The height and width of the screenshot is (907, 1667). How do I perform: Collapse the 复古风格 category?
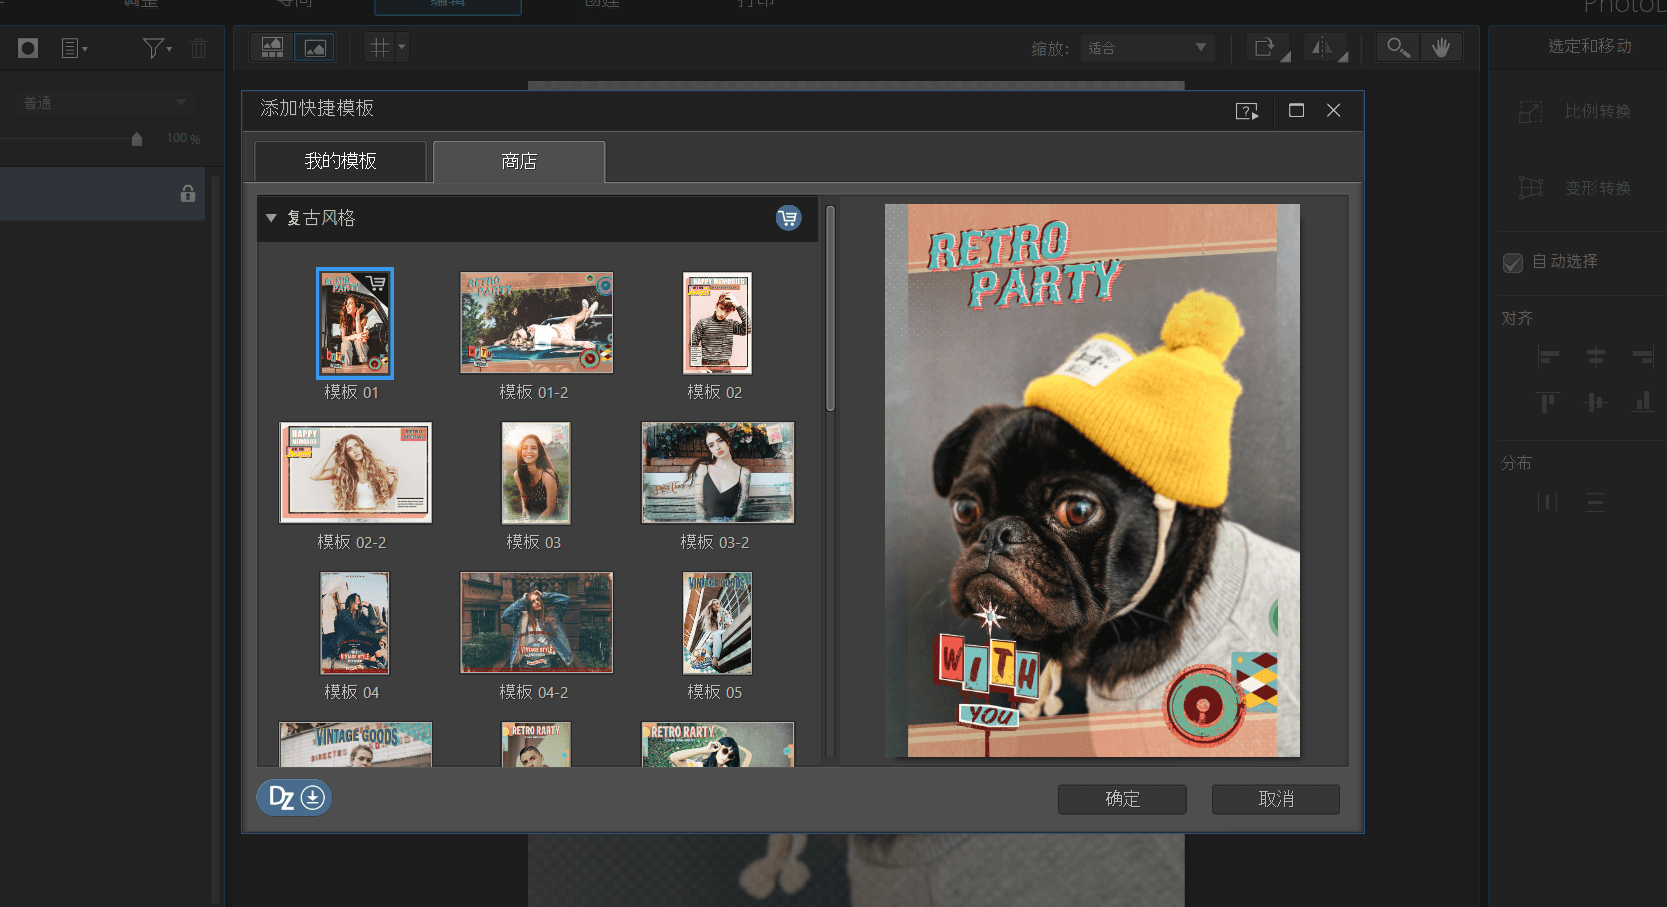[x=271, y=218]
